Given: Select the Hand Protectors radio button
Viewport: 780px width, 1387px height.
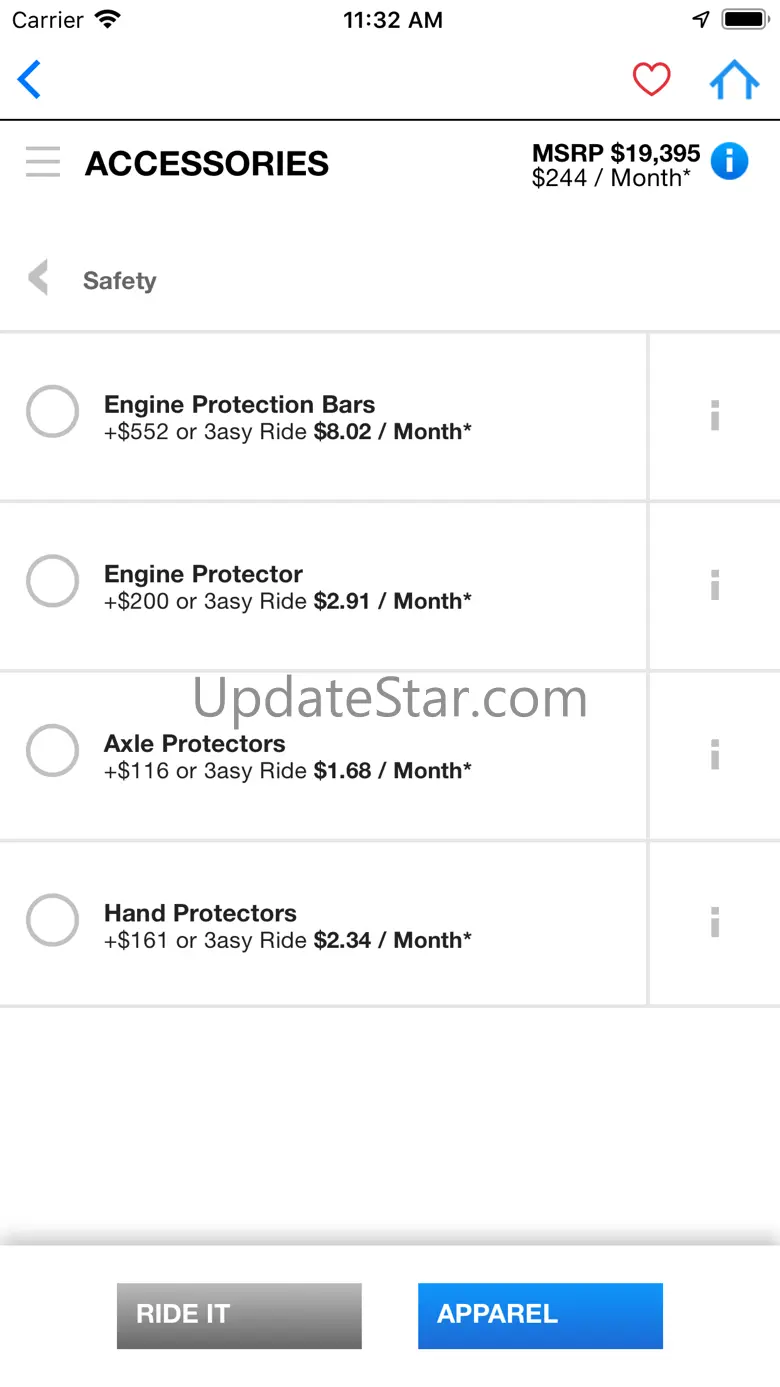Looking at the screenshot, I should point(52,920).
